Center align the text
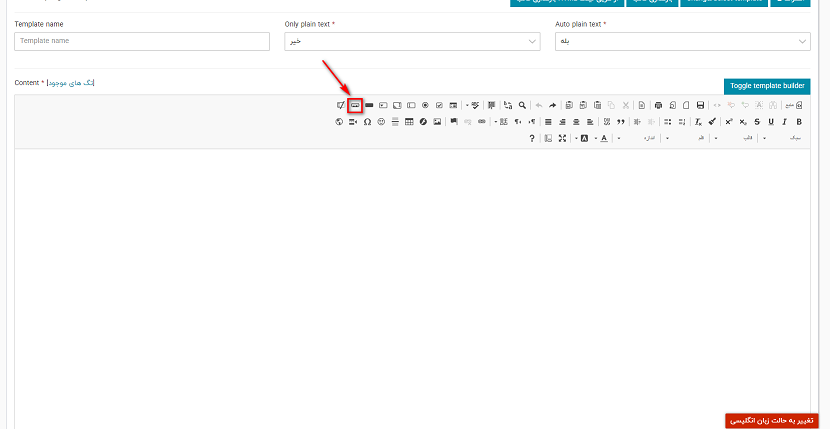Viewport: 830px width, 429px height. click(x=576, y=122)
